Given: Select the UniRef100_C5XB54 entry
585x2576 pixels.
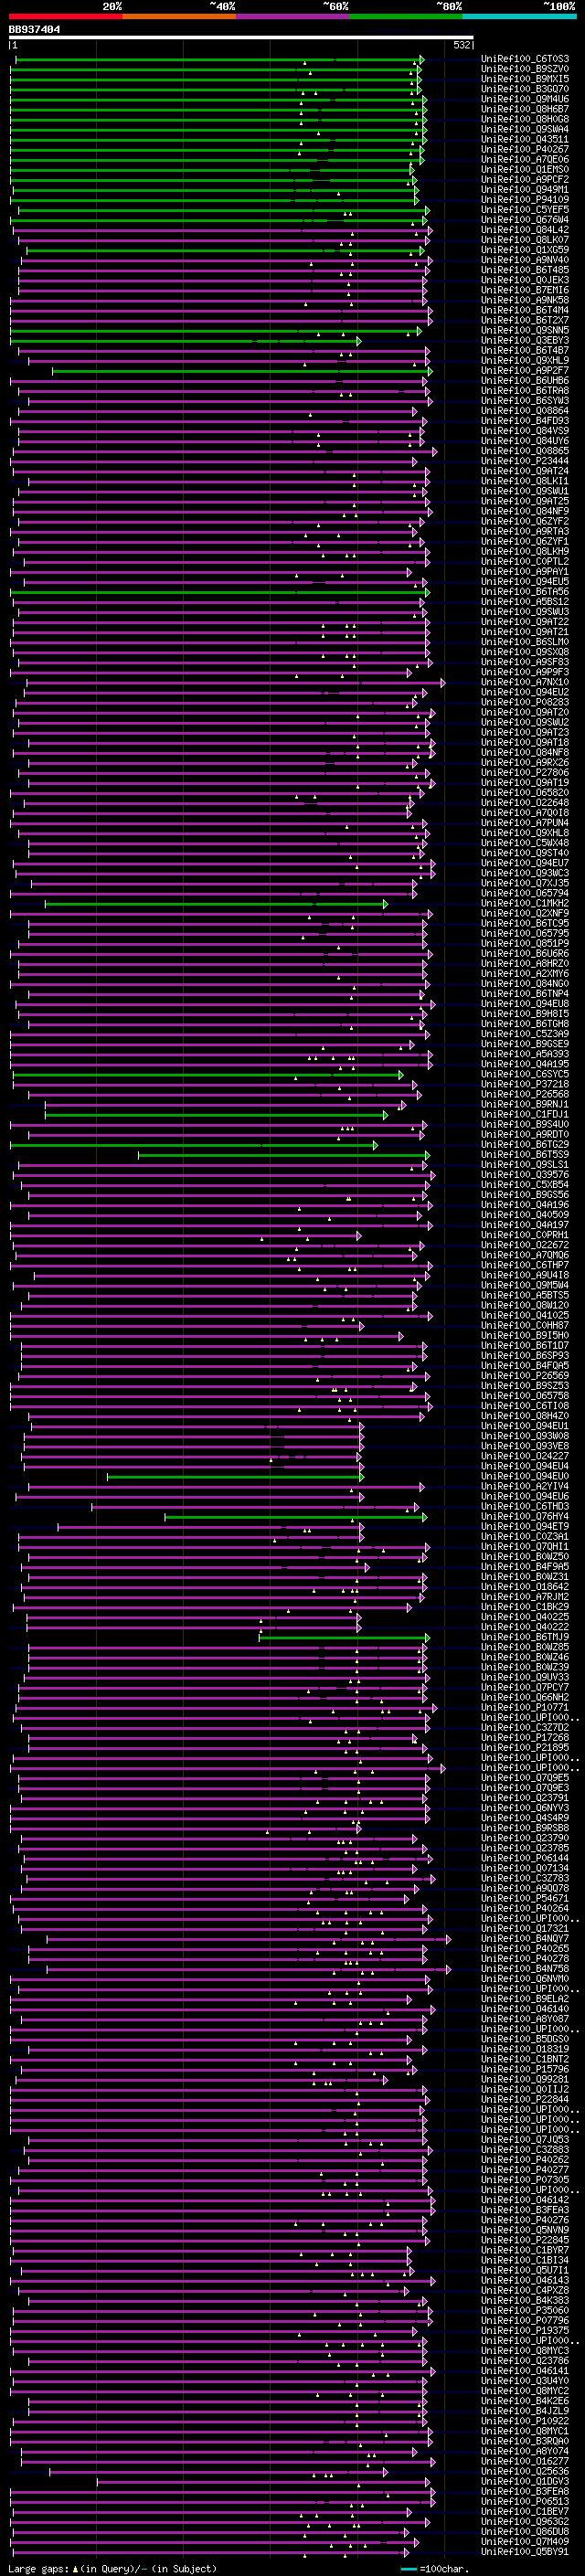Looking at the screenshot, I should tap(525, 1184).
